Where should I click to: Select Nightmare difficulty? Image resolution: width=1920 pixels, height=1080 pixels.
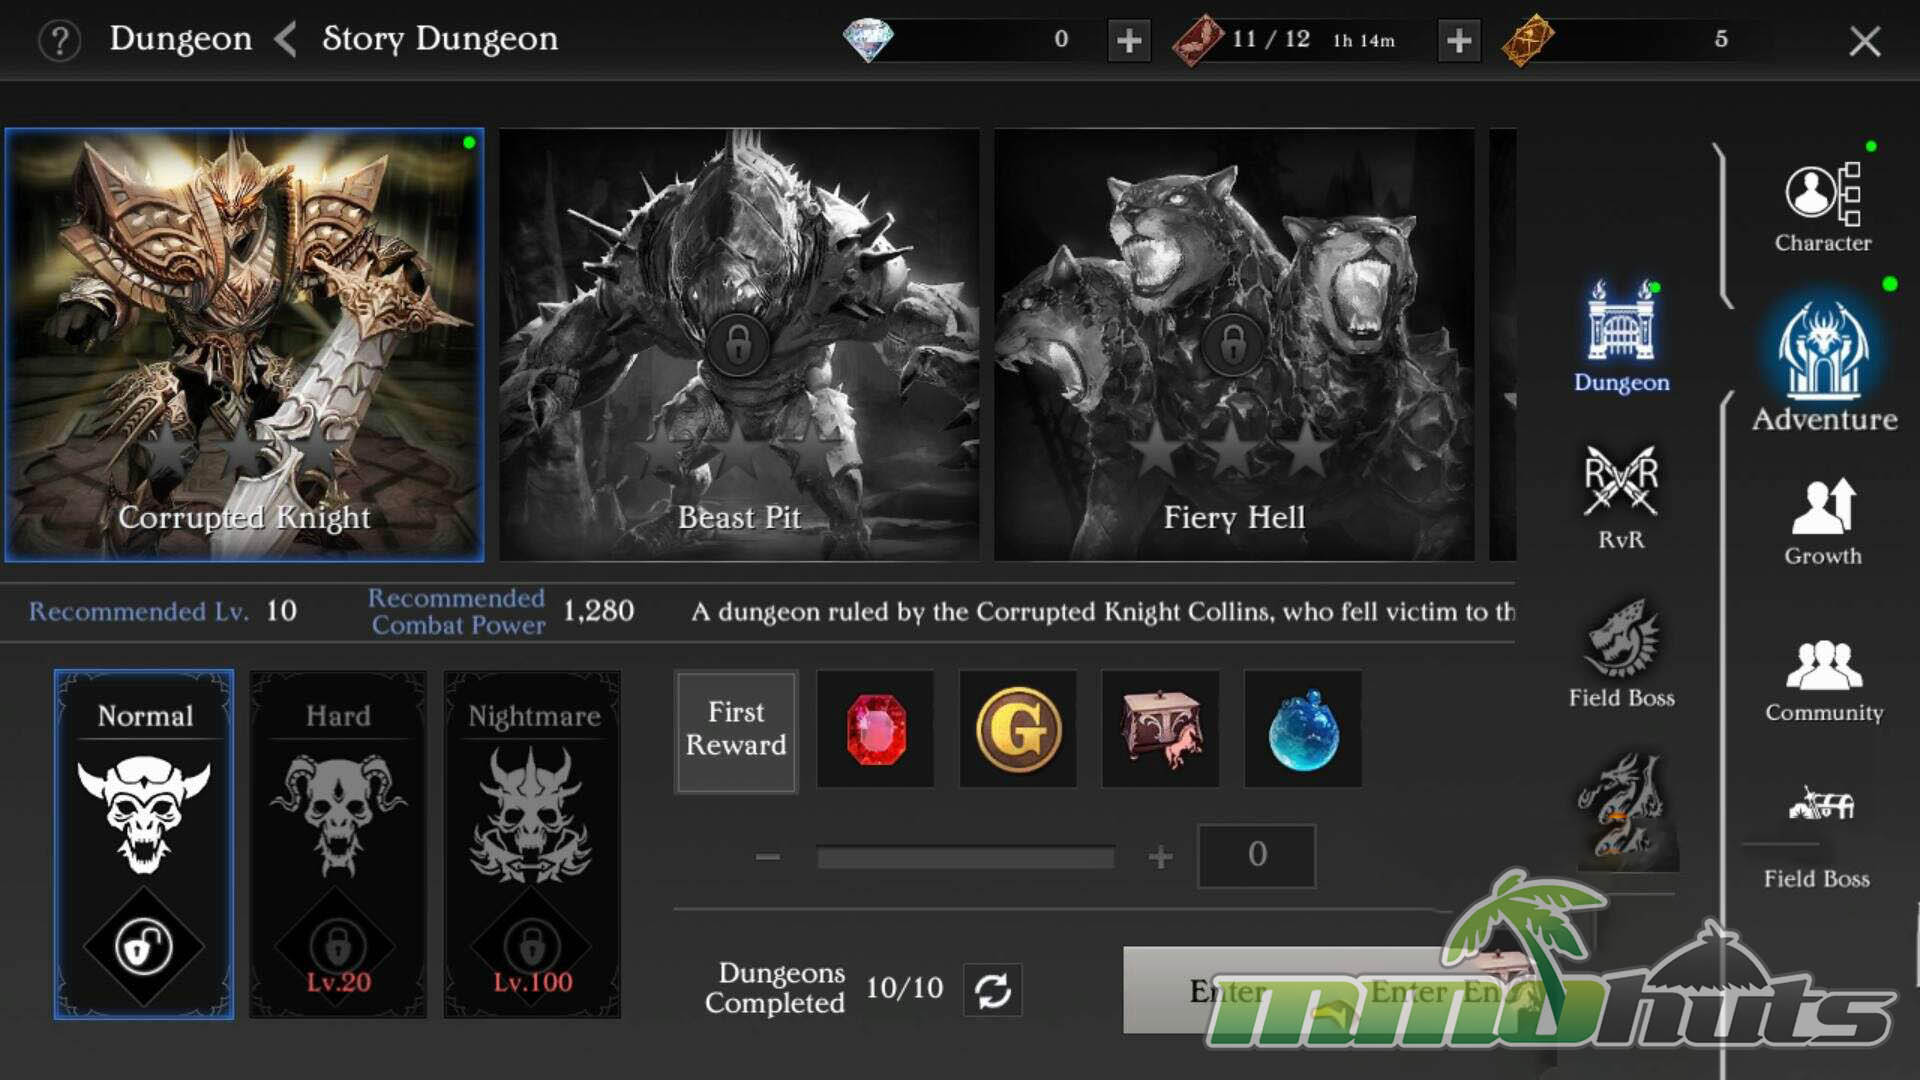532,844
